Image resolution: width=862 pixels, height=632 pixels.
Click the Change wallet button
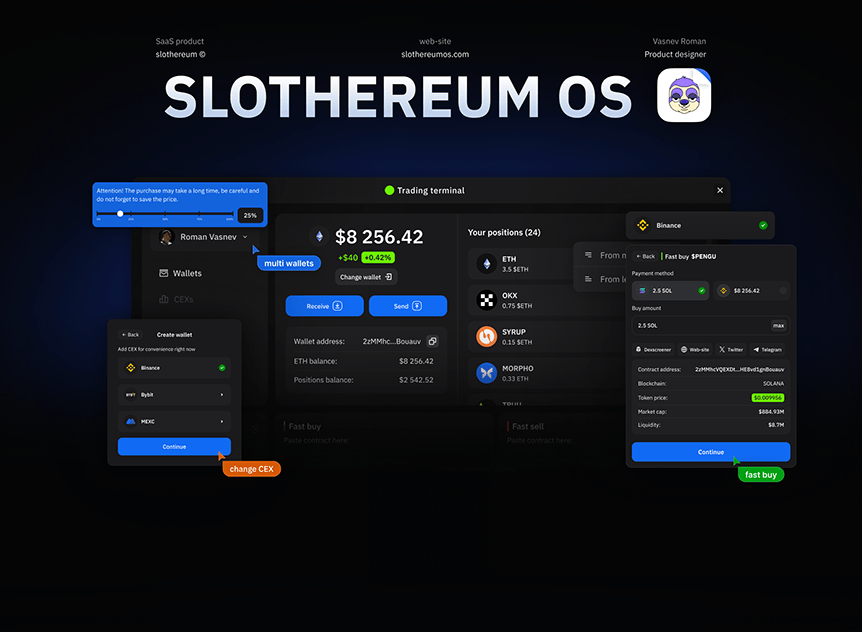[366, 277]
